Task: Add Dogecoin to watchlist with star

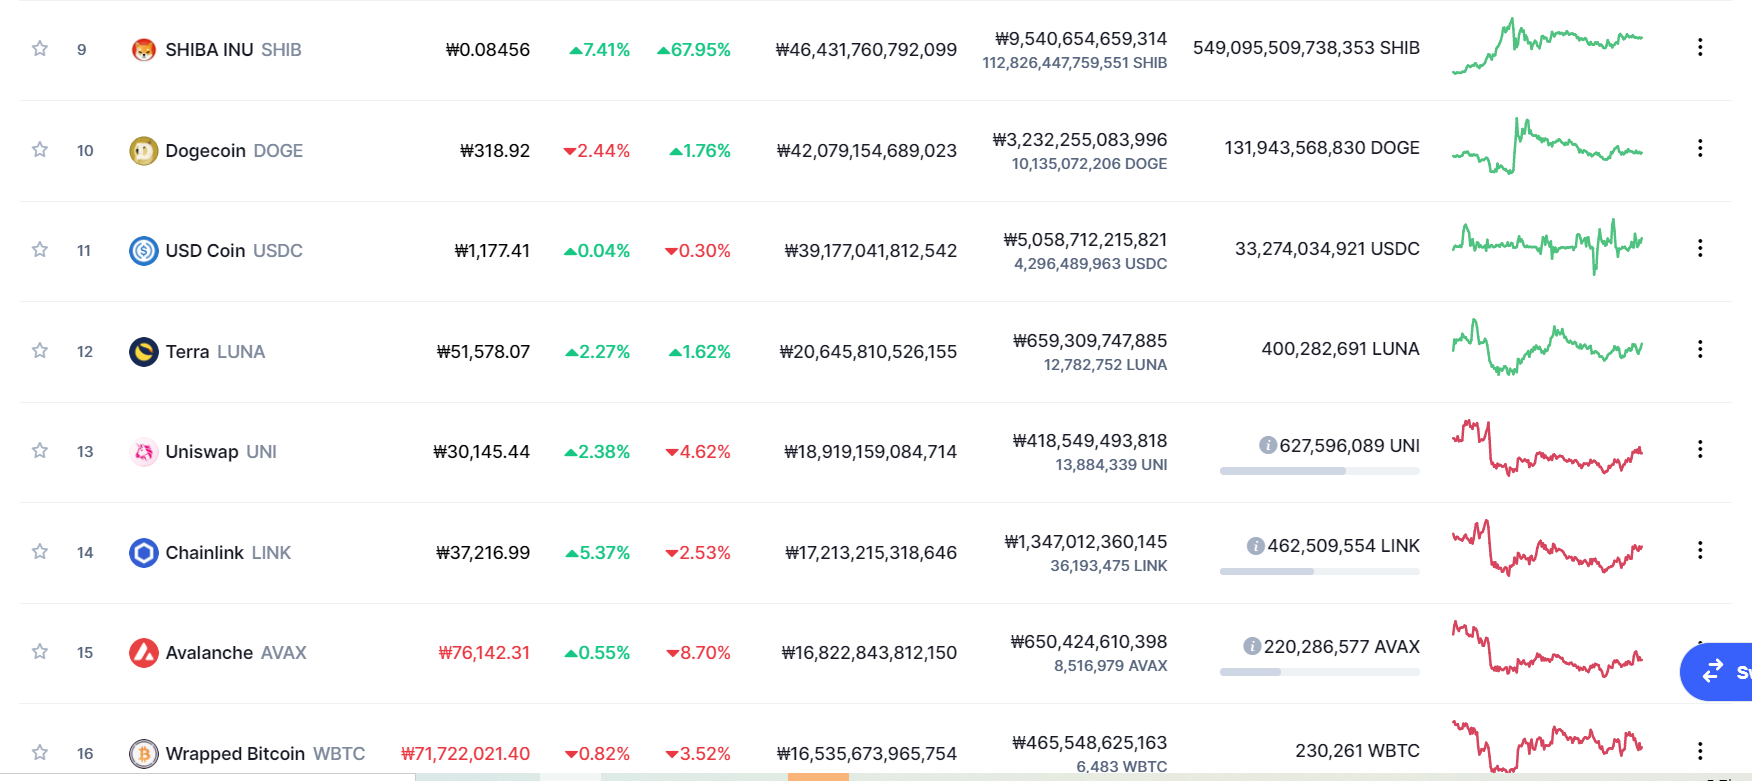Action: click(40, 149)
